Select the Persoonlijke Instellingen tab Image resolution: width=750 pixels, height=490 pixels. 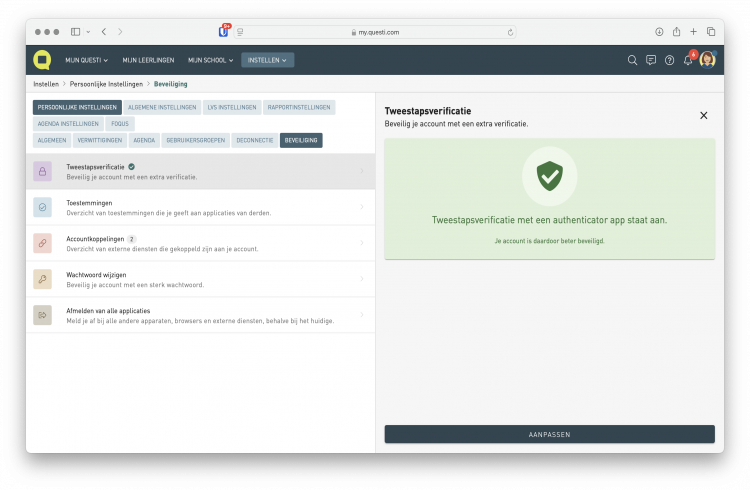(x=77, y=107)
